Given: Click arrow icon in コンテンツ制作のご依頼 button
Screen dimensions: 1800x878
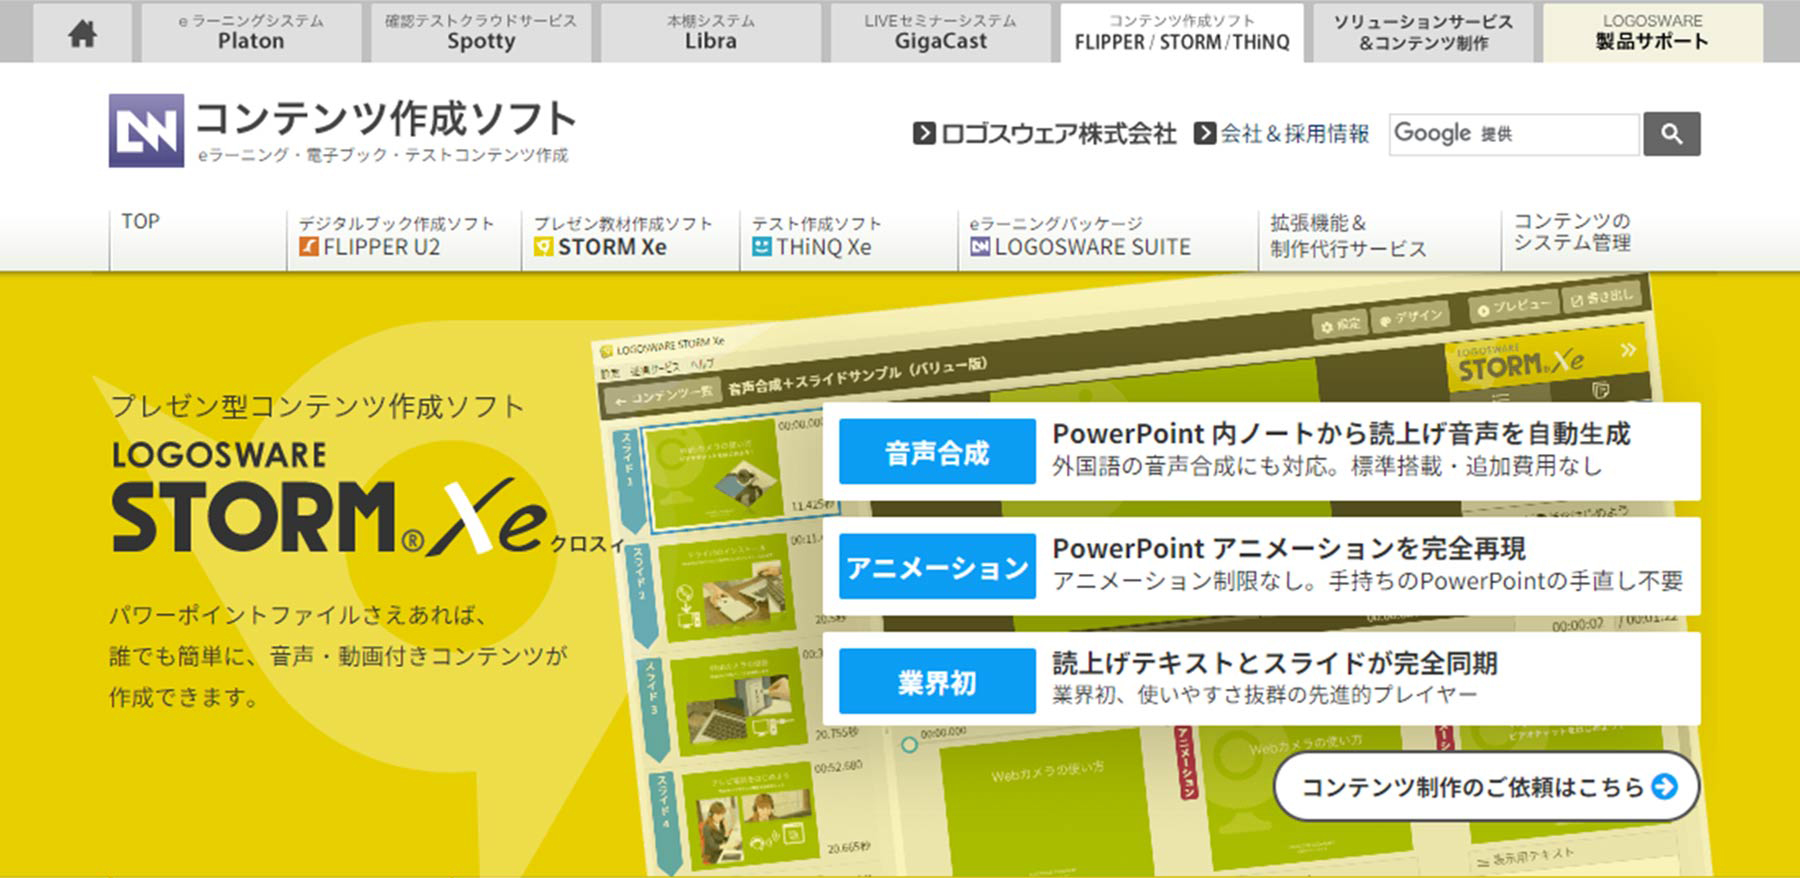Looking at the screenshot, I should pyautogui.click(x=1665, y=787).
